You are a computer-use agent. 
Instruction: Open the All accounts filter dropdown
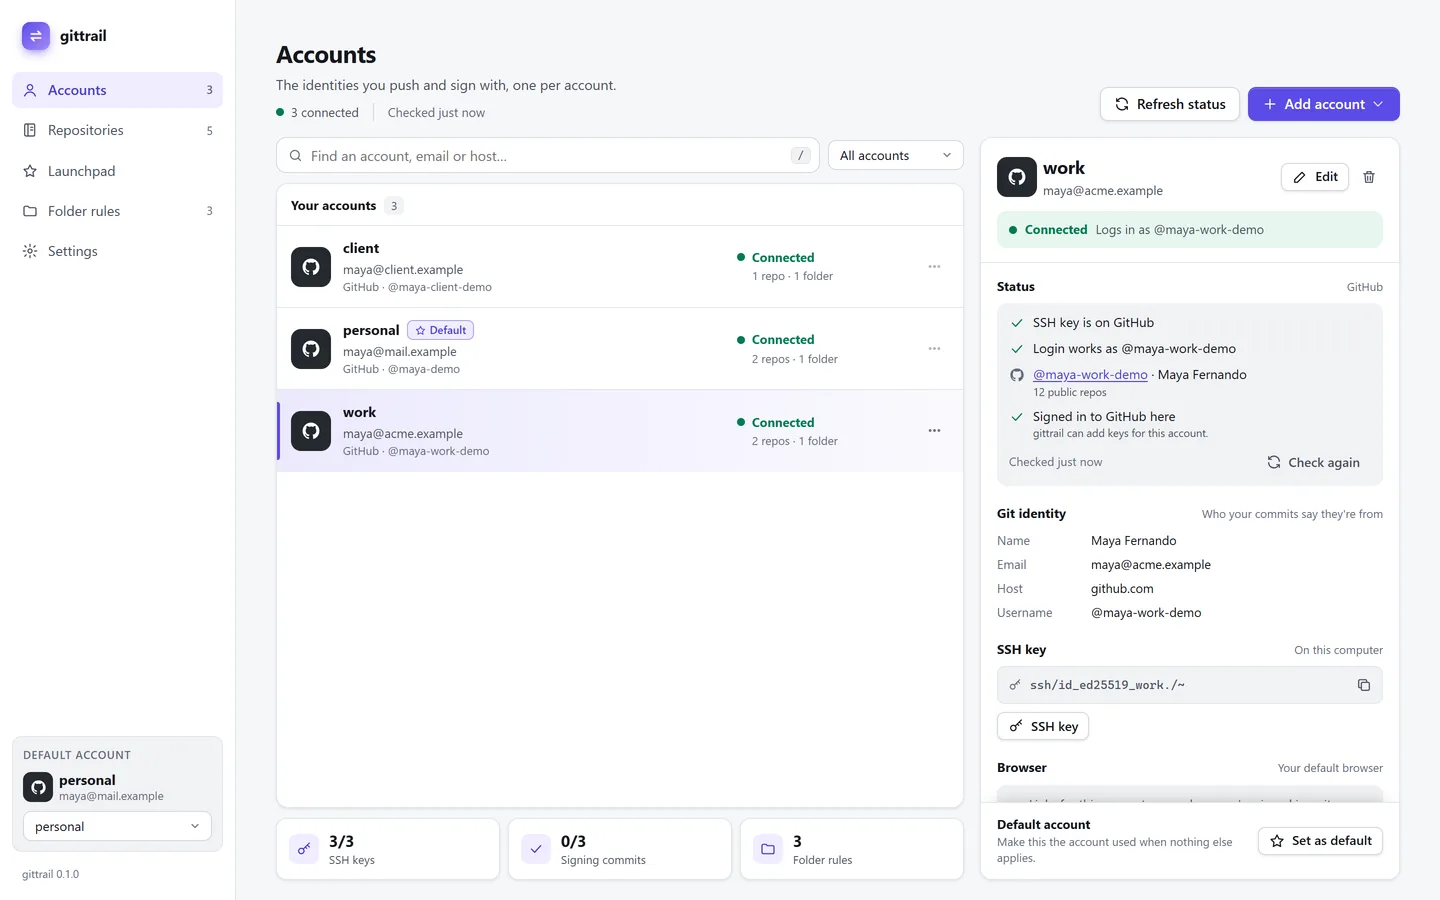pos(896,155)
